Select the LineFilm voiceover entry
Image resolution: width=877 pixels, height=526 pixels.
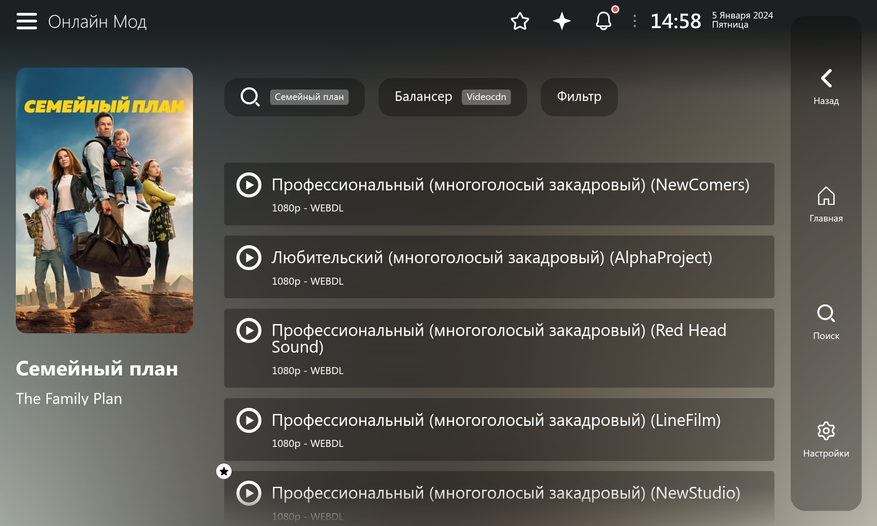point(499,429)
